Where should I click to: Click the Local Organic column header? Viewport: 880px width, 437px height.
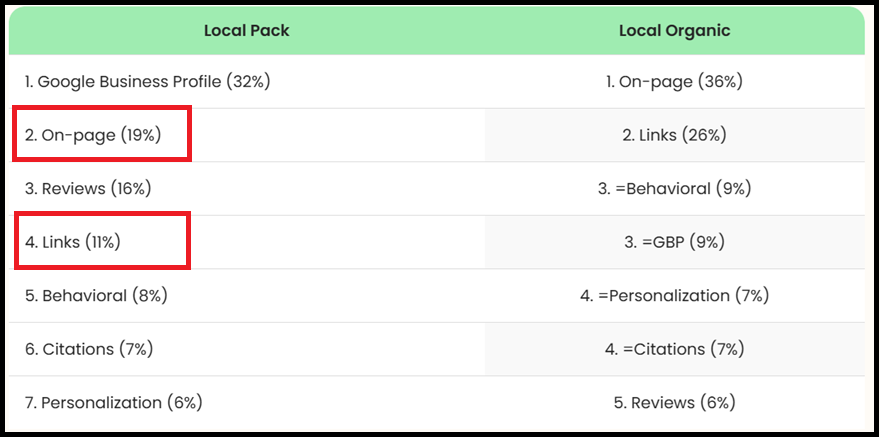[x=674, y=31]
